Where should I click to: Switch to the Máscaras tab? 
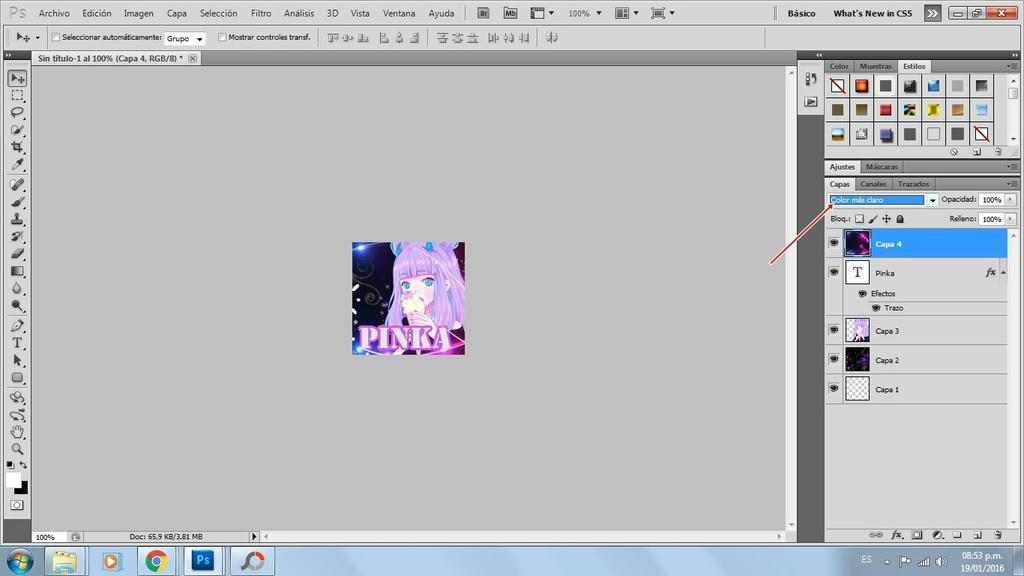(882, 167)
